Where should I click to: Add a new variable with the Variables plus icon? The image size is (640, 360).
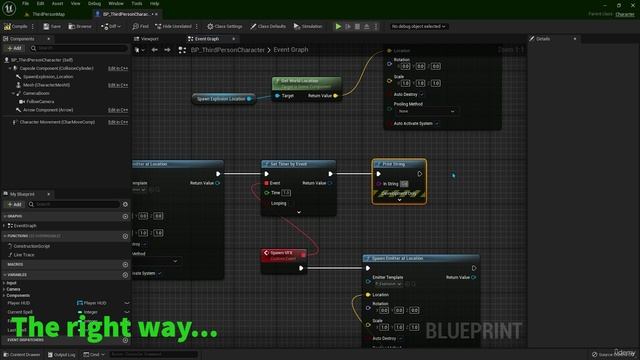click(125, 275)
